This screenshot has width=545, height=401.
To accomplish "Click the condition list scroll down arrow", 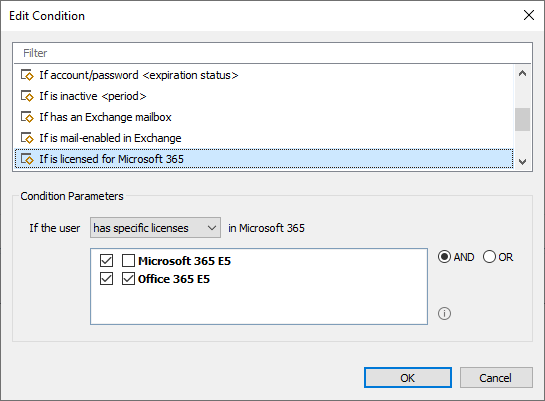I will point(522,162).
